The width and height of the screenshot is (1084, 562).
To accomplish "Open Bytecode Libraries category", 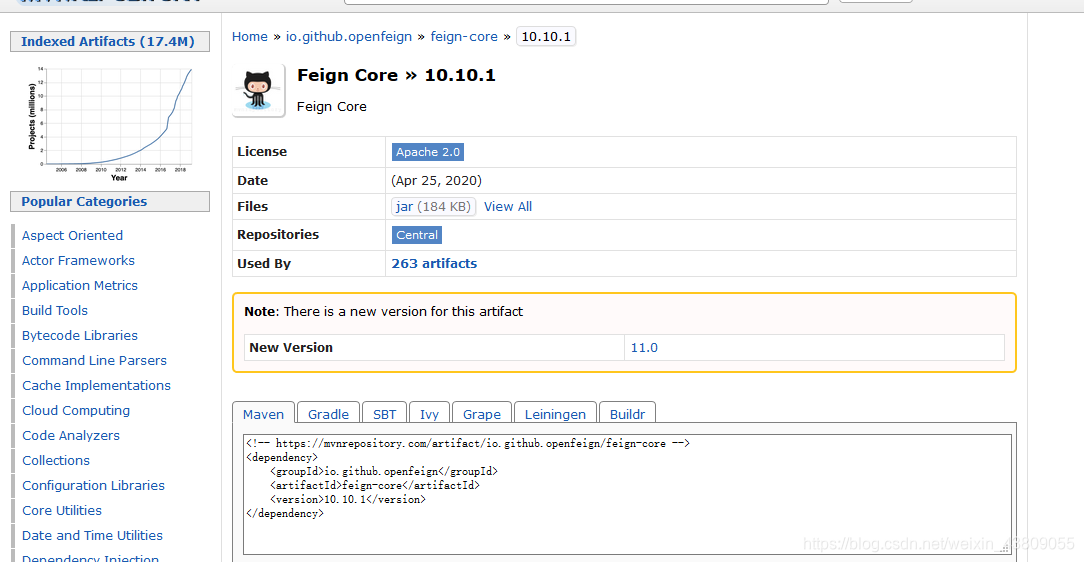I will (80, 335).
